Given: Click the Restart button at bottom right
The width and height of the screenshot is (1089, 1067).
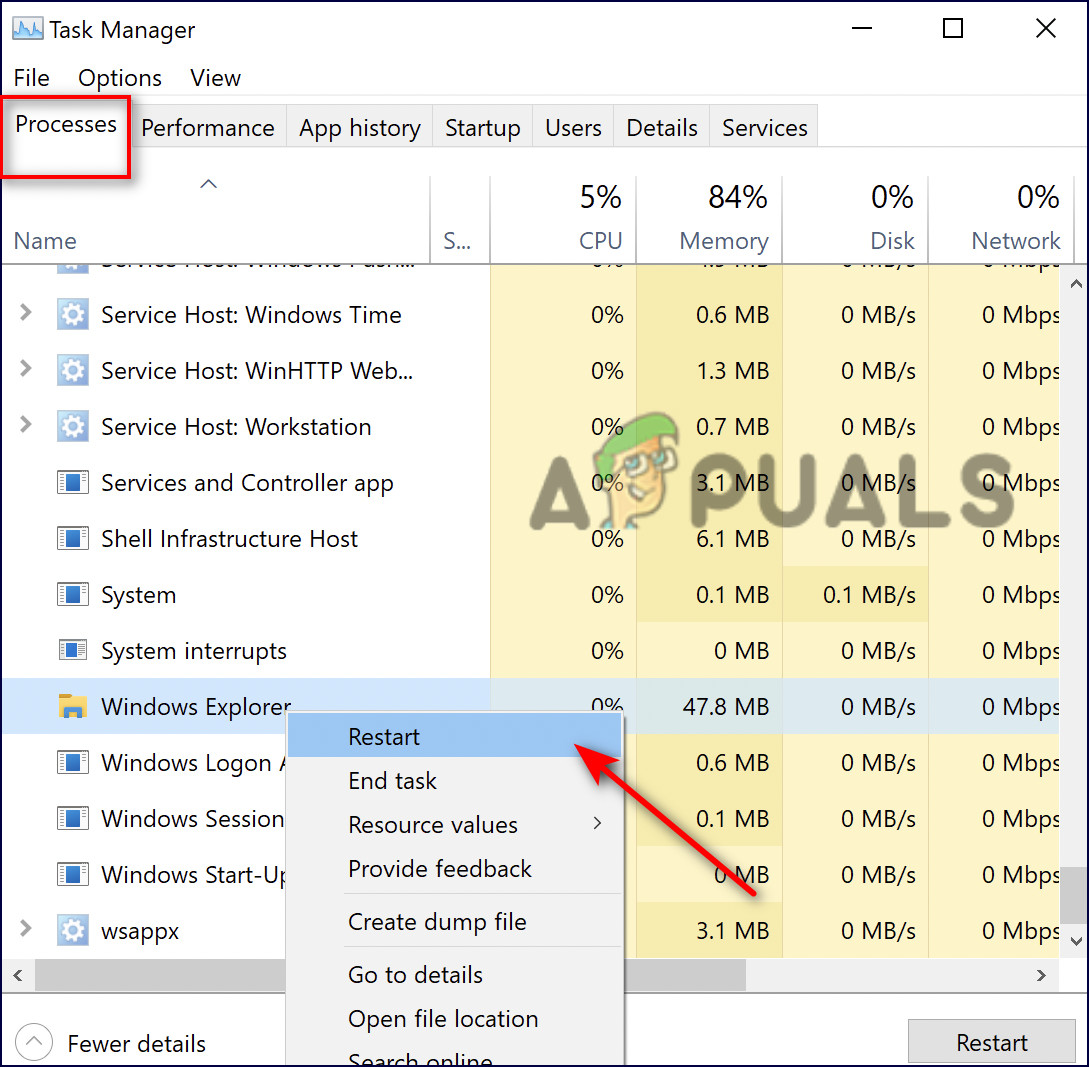Looking at the screenshot, I should coord(991,1042).
